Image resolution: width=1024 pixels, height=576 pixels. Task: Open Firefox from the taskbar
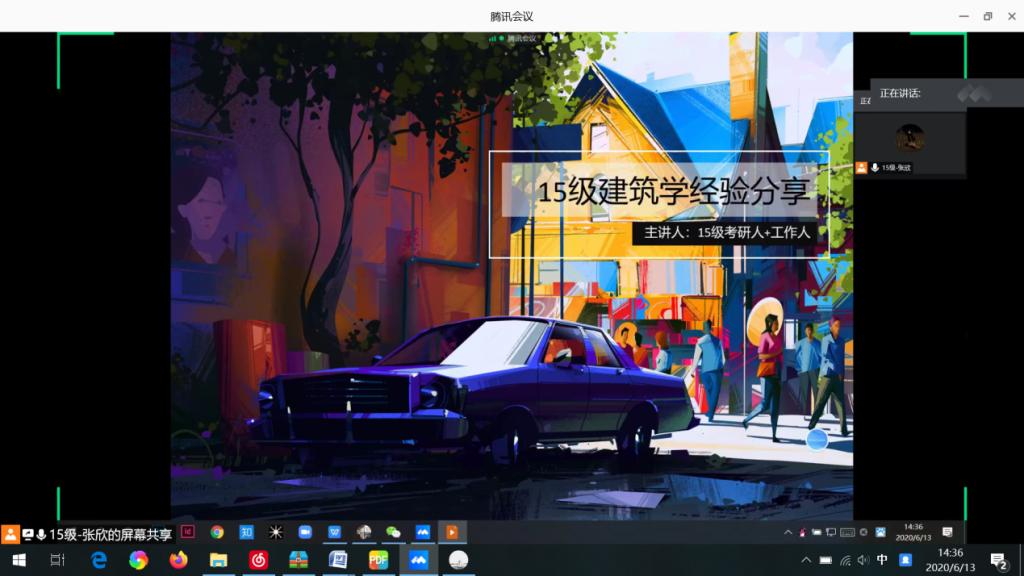pos(178,560)
